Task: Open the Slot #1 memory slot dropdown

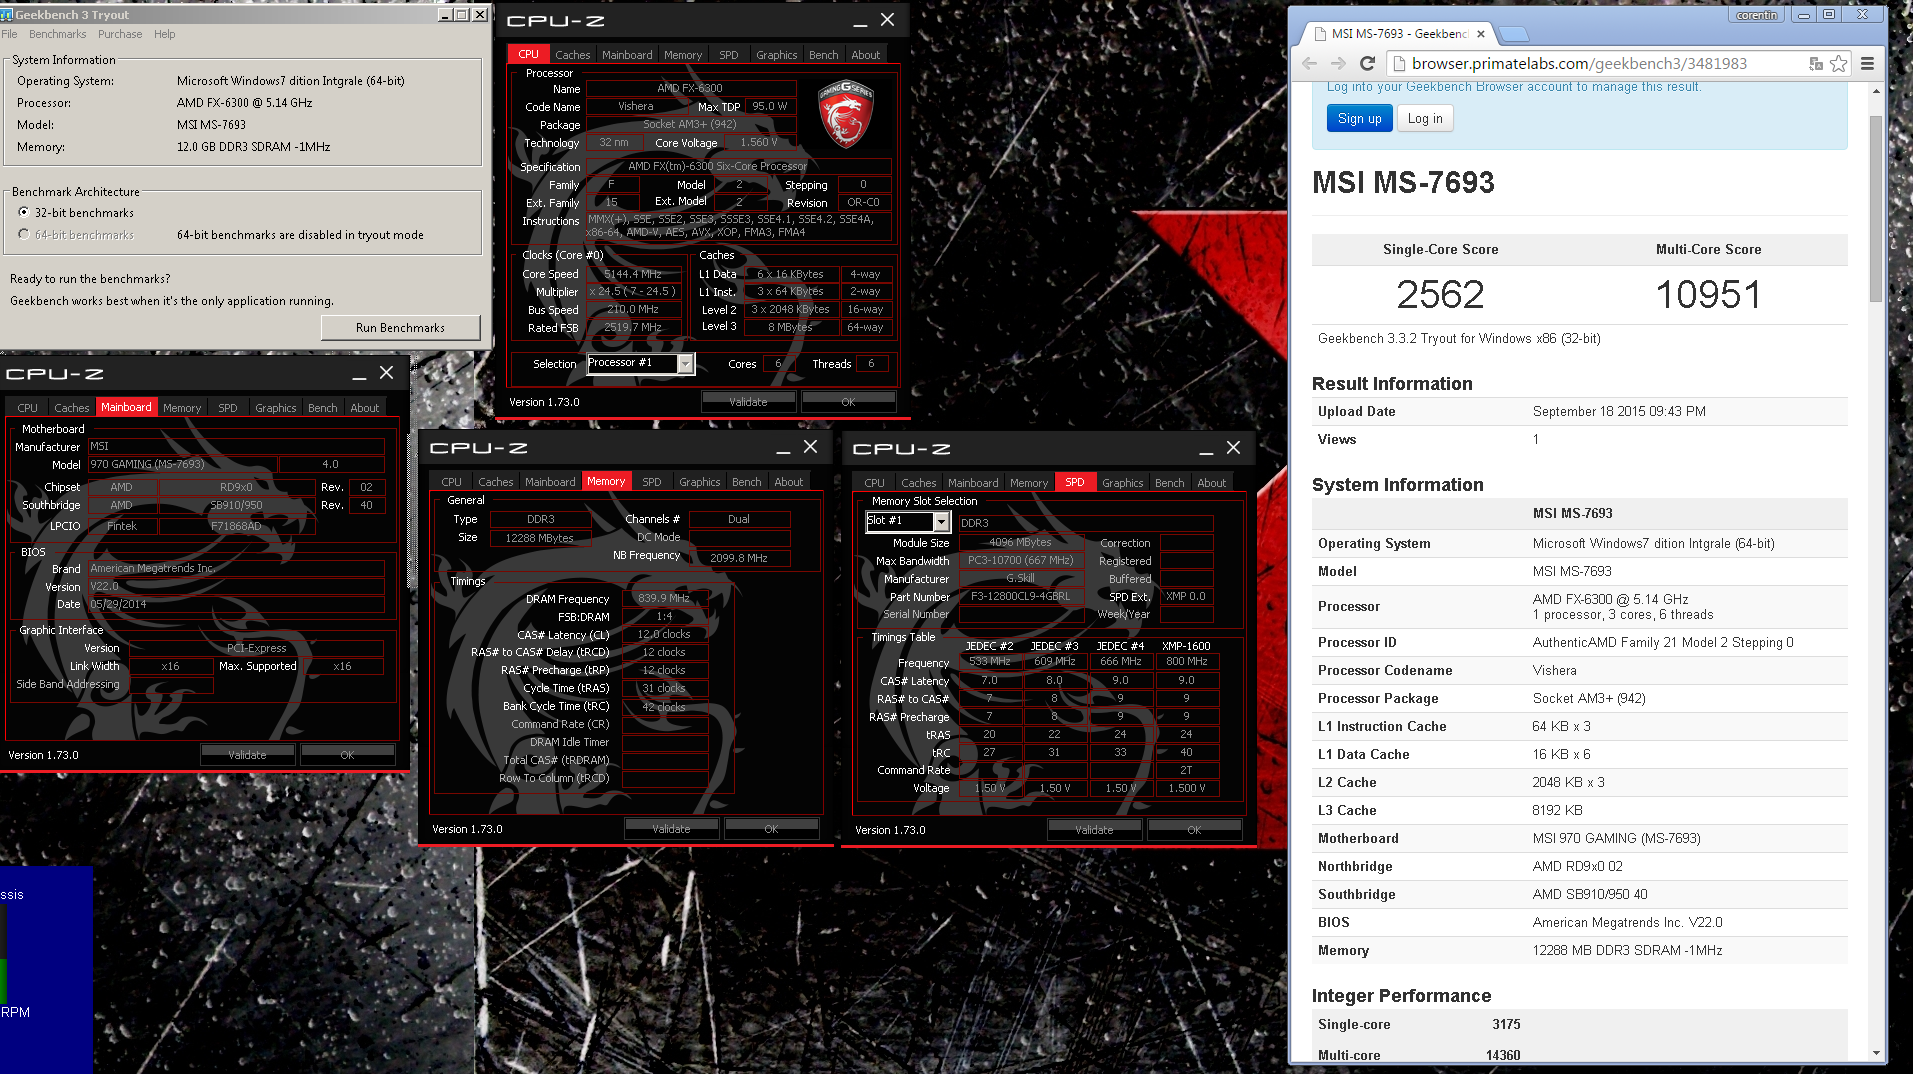Action: [x=941, y=521]
